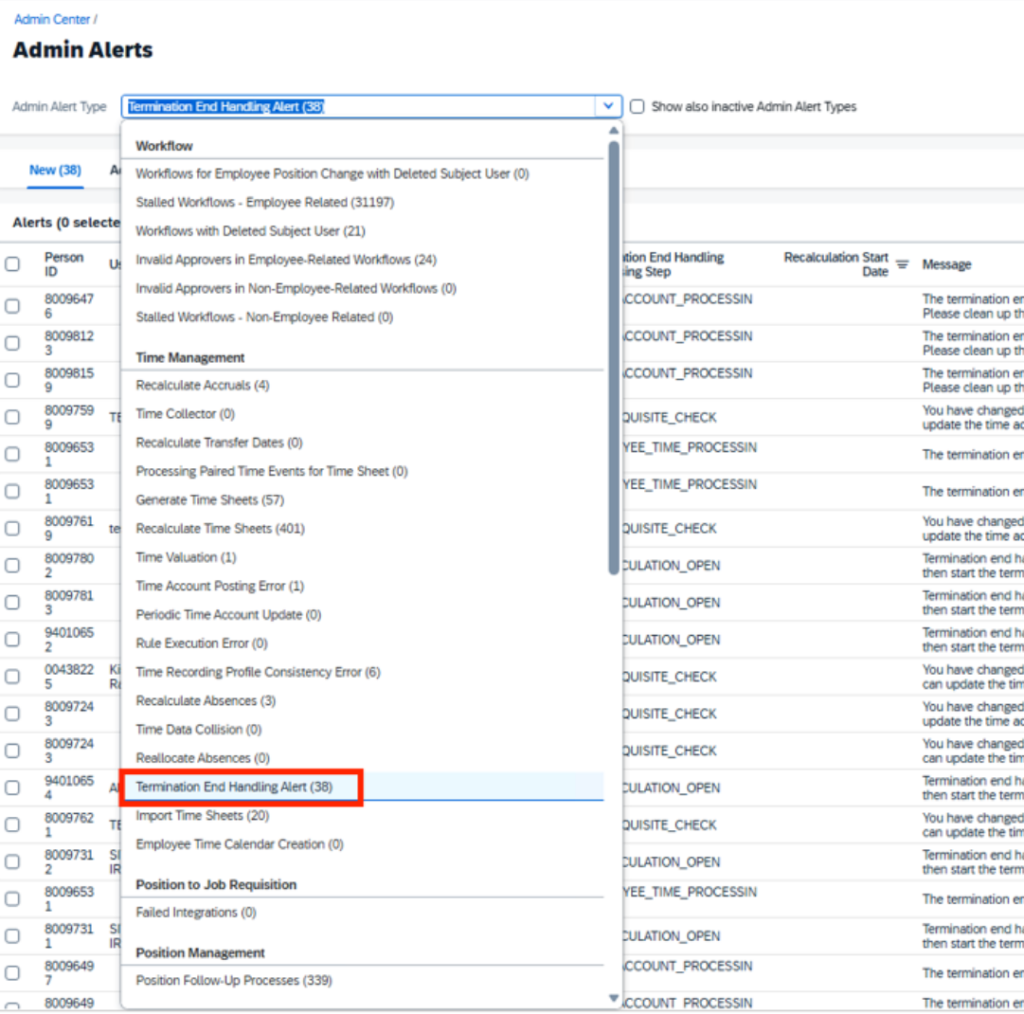Select Recalculate Accruals (4) option

[x=362, y=385]
